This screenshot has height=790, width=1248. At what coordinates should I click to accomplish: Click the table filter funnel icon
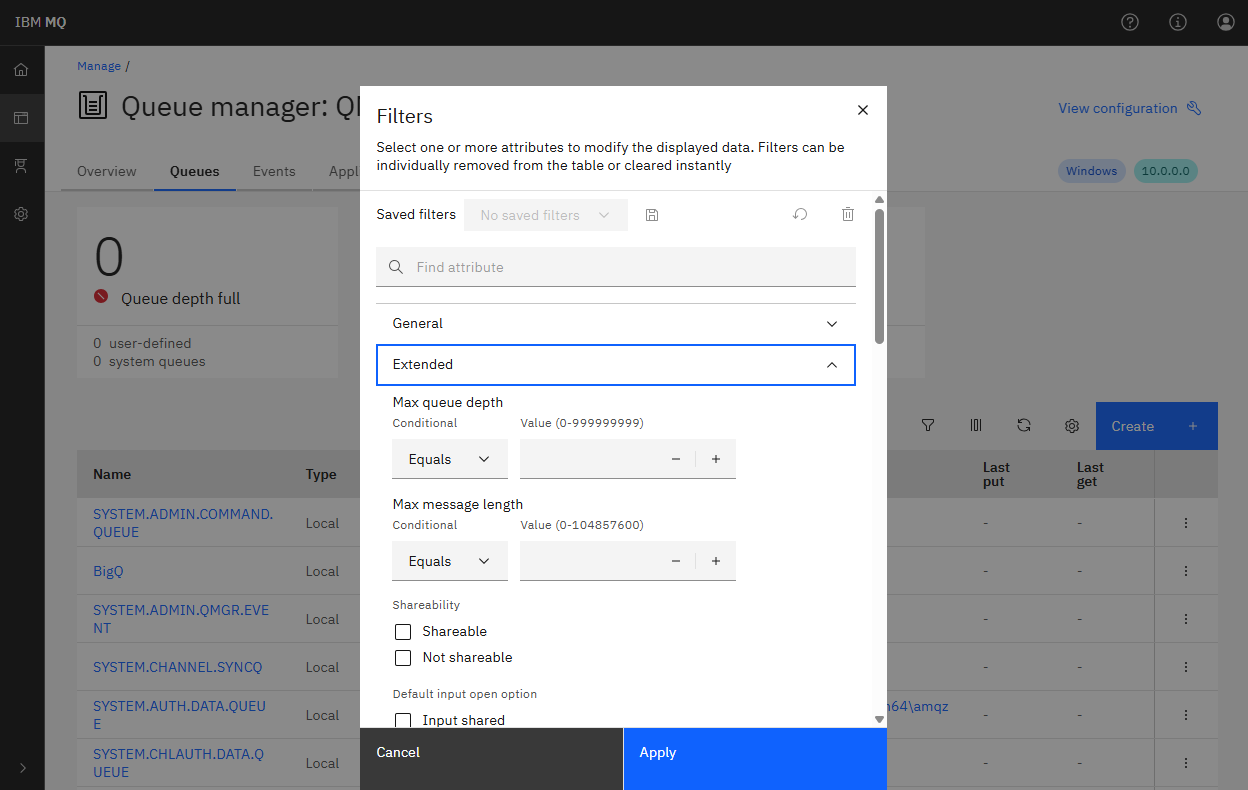pos(928,426)
